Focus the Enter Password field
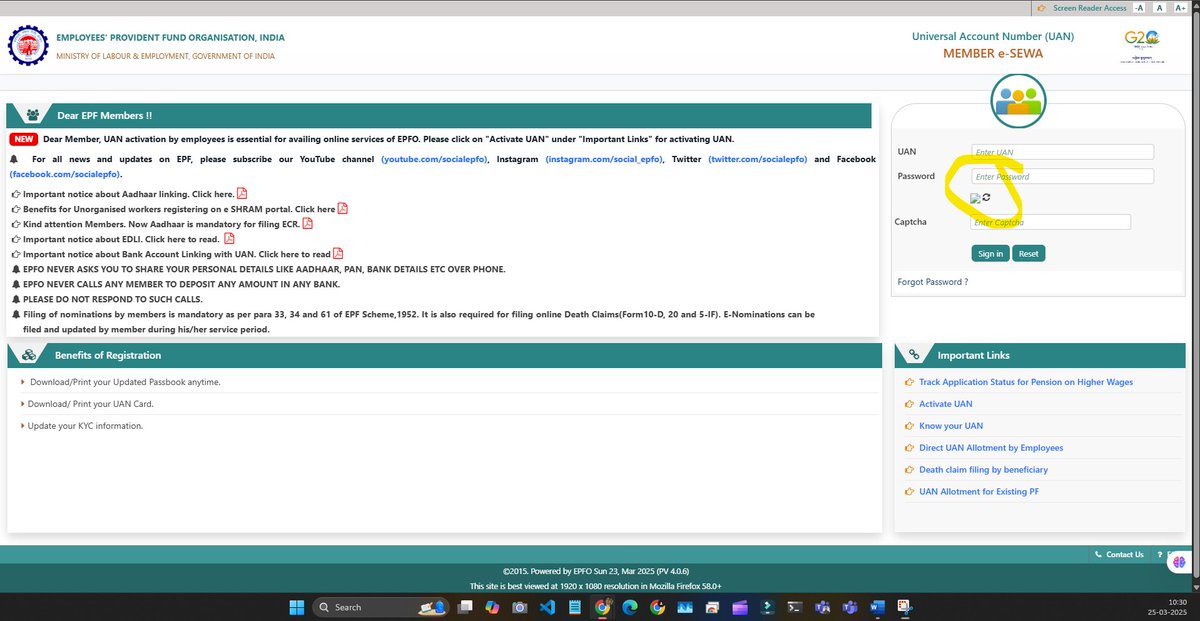 pos(1063,176)
